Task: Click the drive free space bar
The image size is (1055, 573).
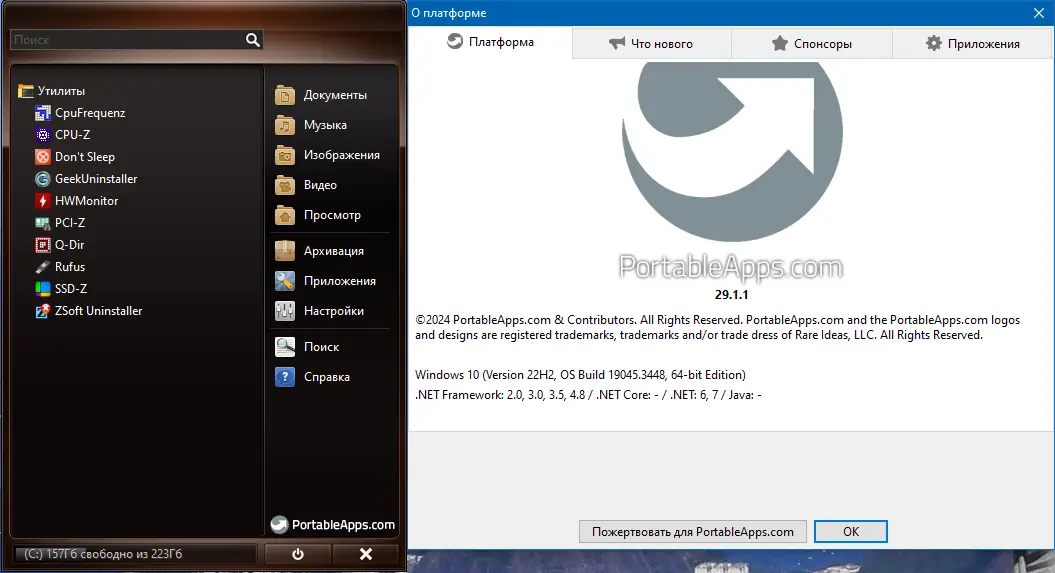Action: click(x=135, y=554)
